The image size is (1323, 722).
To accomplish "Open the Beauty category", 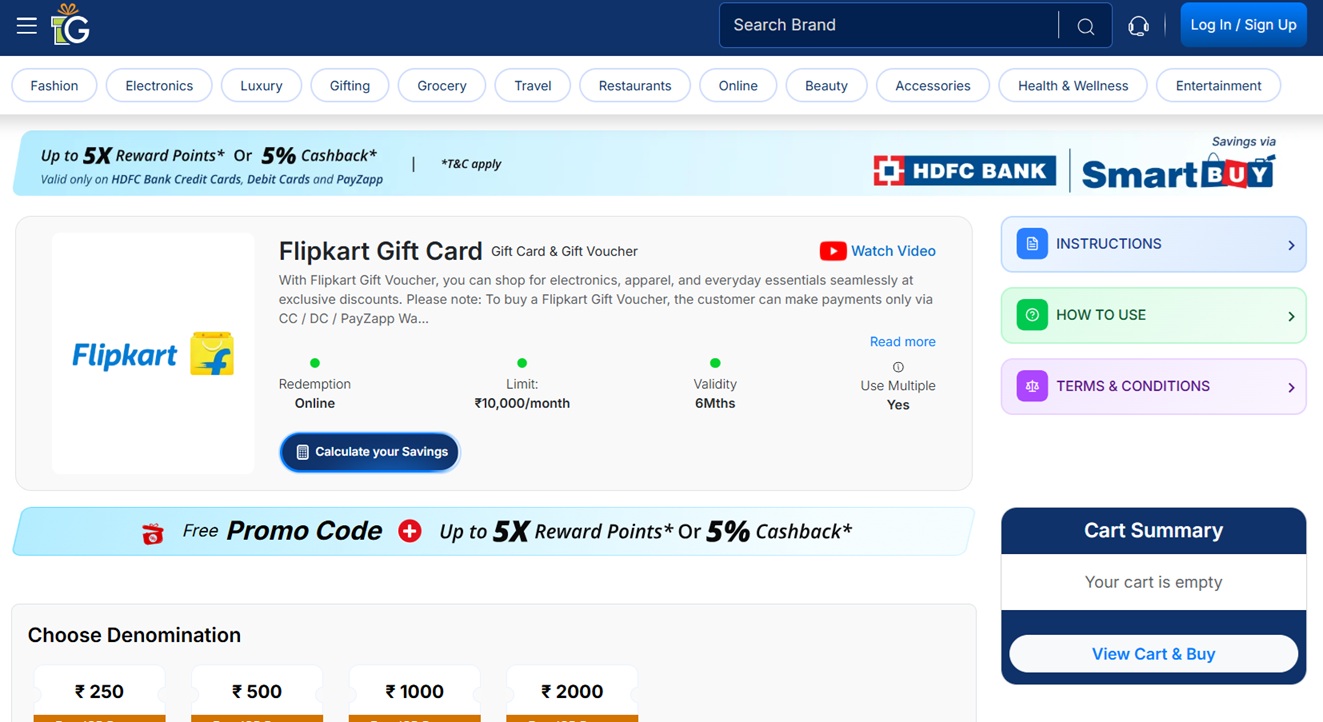I will 826,86.
